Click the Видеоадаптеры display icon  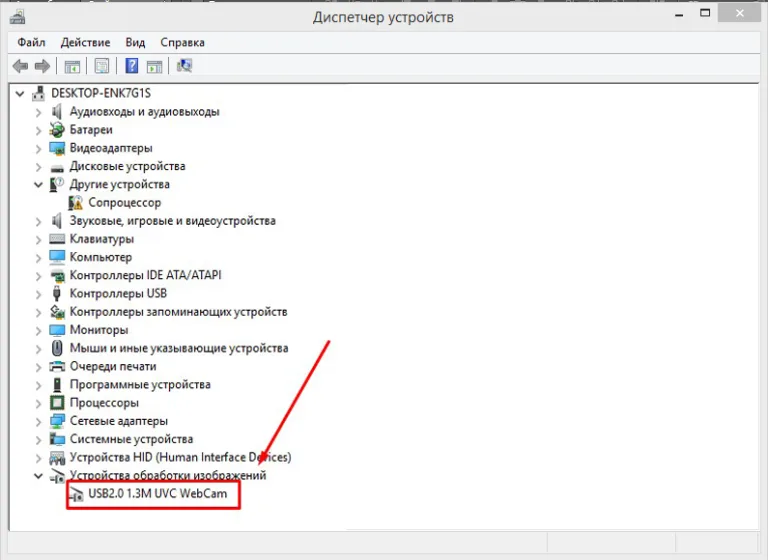coord(57,148)
